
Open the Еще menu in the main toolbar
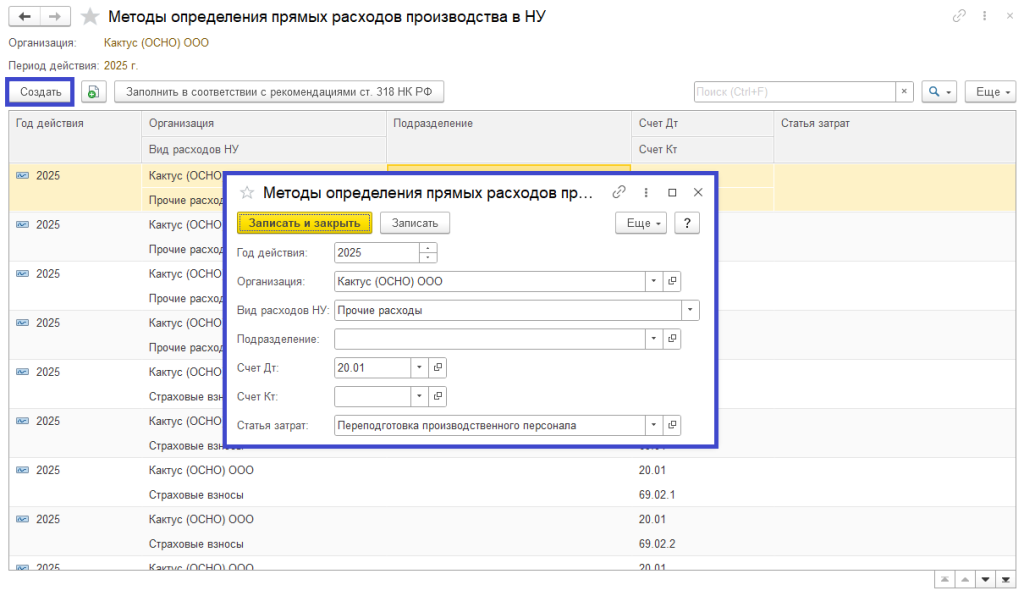pyautogui.click(x=989, y=92)
